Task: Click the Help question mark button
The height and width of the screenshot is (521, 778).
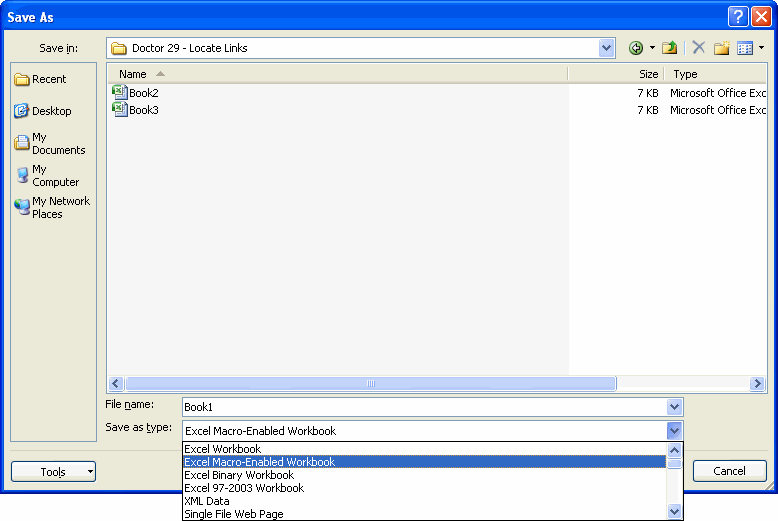Action: tap(738, 17)
